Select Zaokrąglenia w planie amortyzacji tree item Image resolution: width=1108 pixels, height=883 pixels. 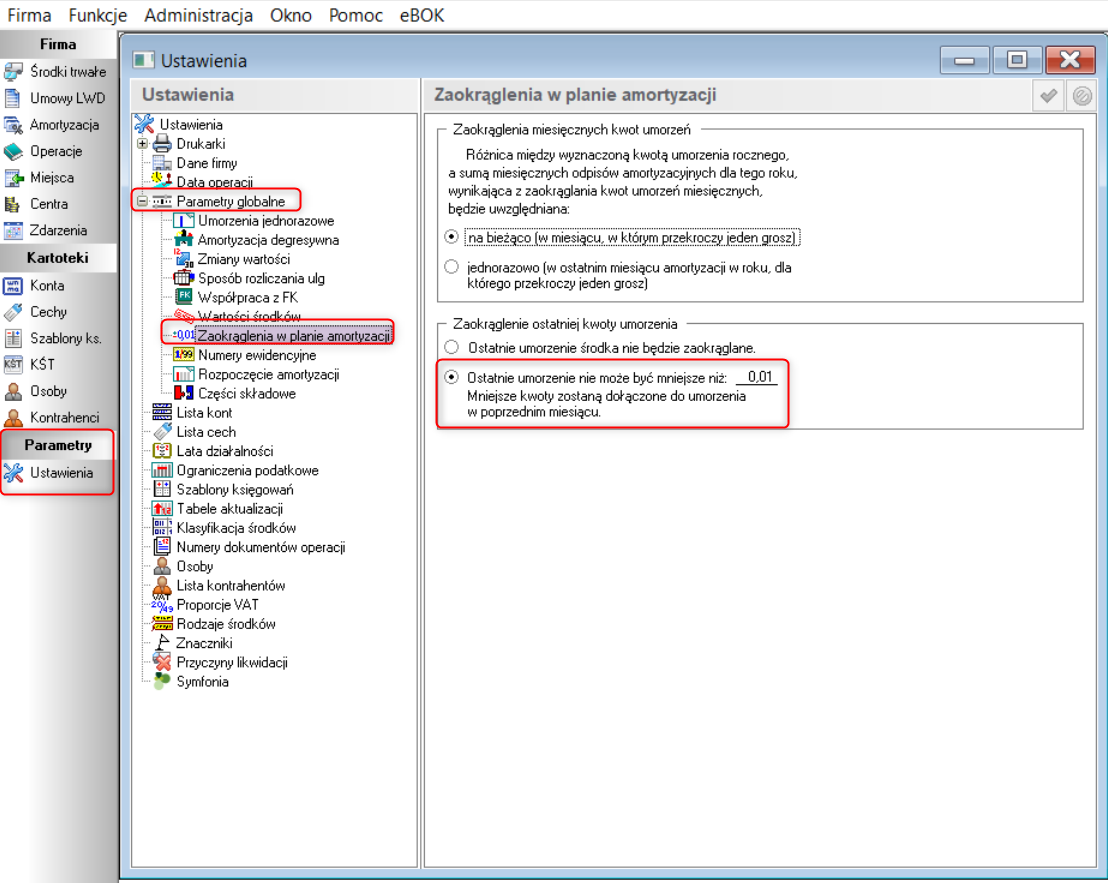(x=293, y=336)
